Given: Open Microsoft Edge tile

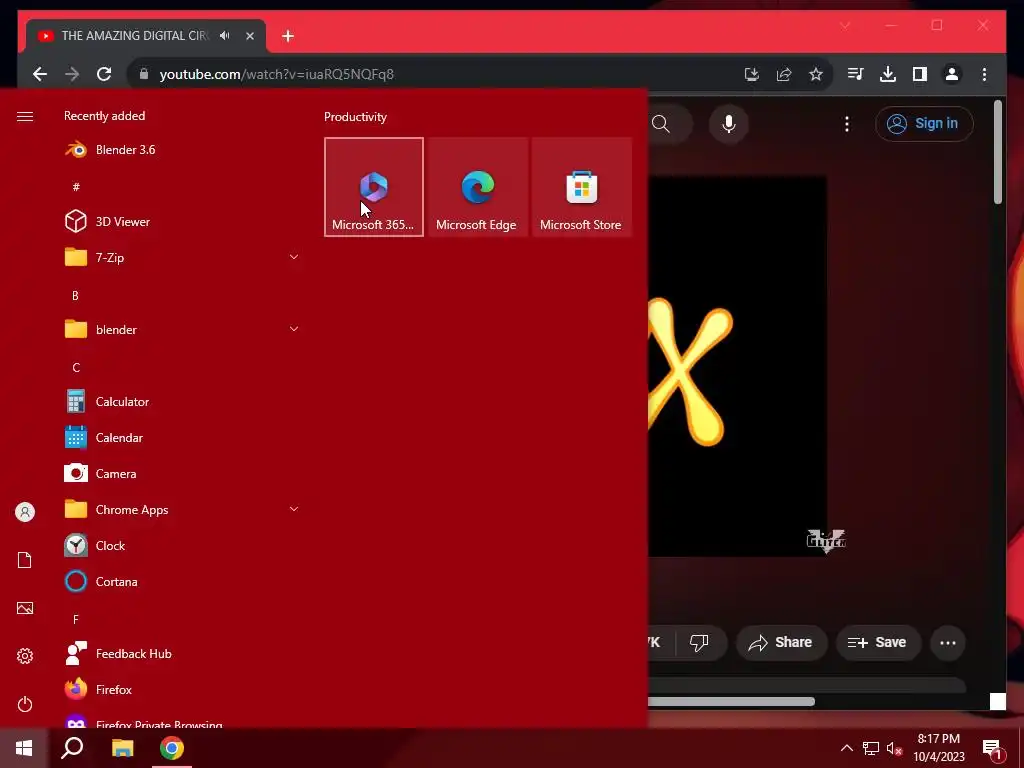Looking at the screenshot, I should [477, 187].
